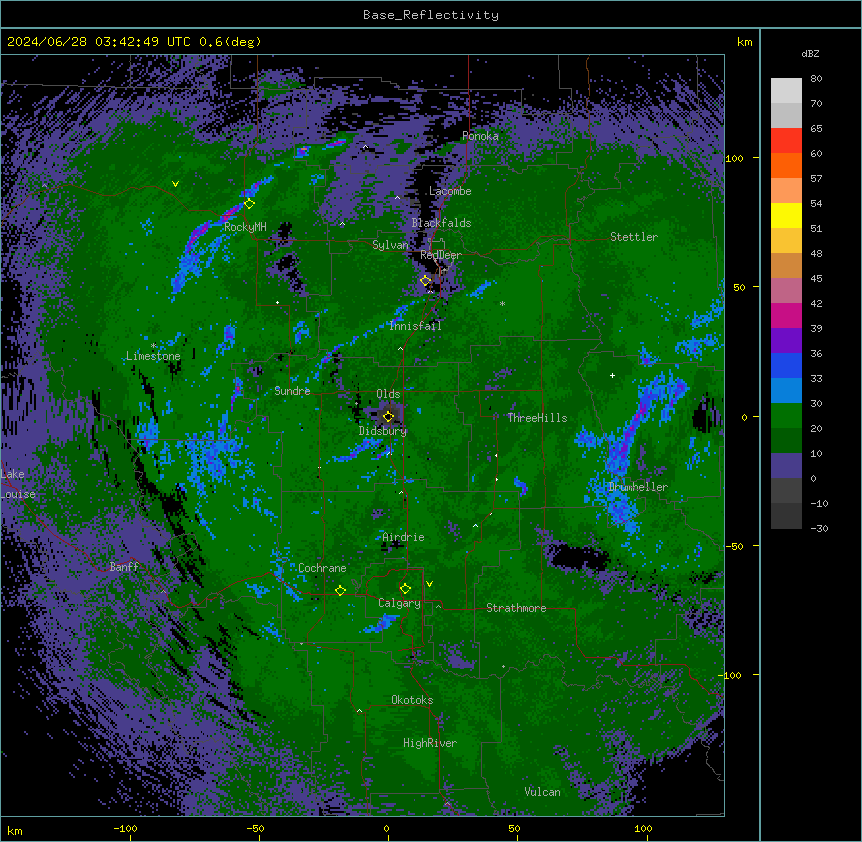Click the Calgary city label
862x842 pixels.
[400, 603]
